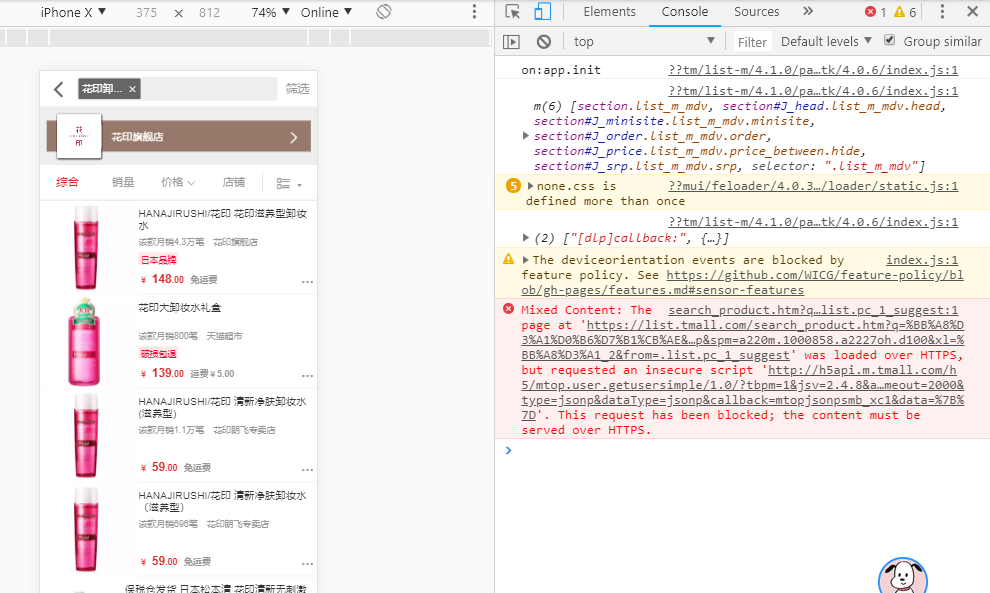990x593 pixels.
Task: Open more options for the last 59.00 product
Action: pyautogui.click(x=307, y=564)
